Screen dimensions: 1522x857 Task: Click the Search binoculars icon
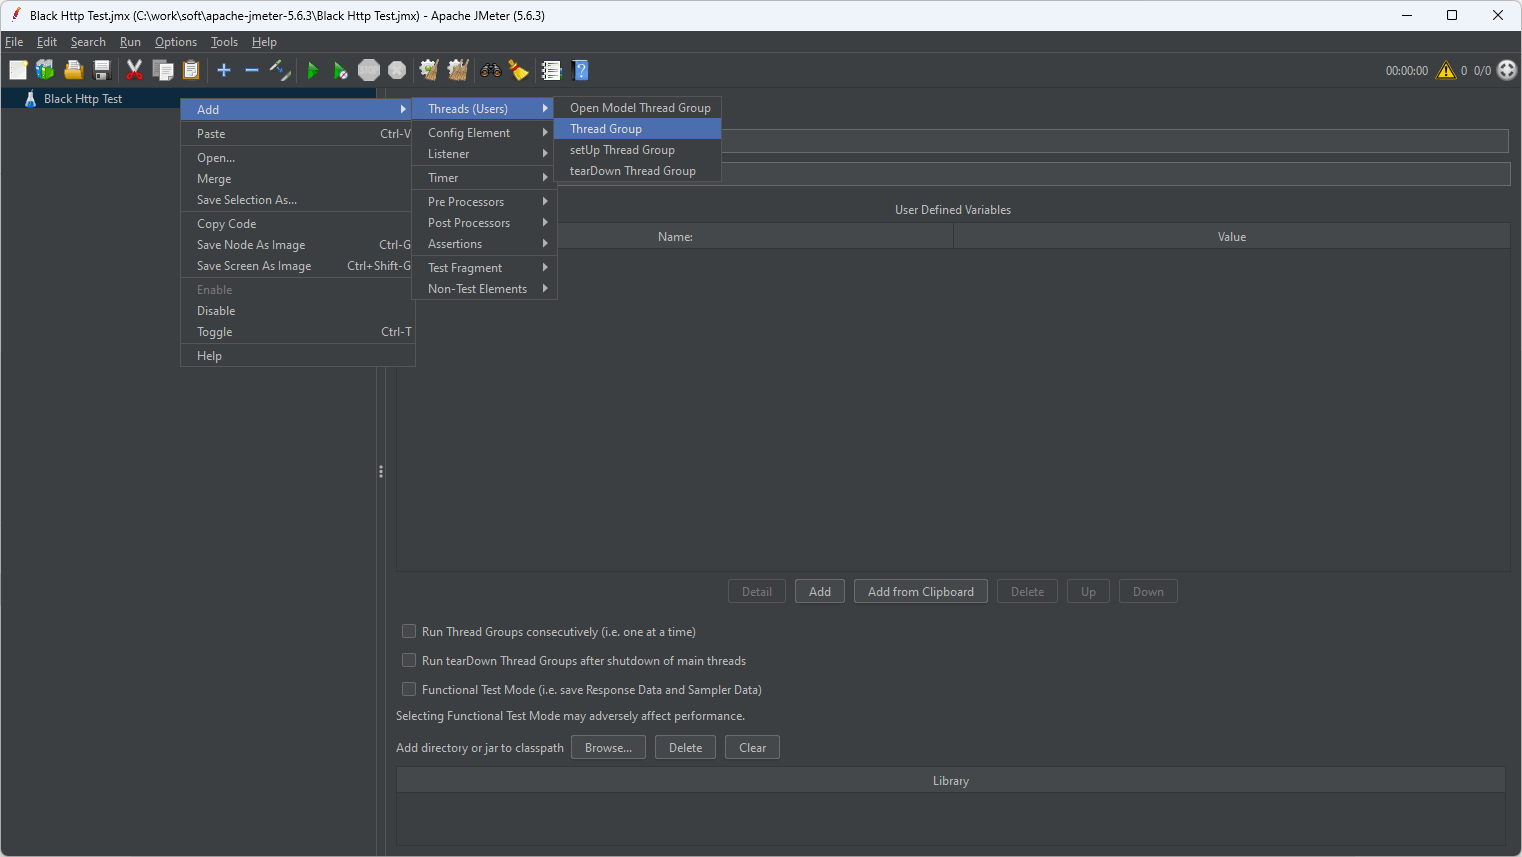point(491,70)
